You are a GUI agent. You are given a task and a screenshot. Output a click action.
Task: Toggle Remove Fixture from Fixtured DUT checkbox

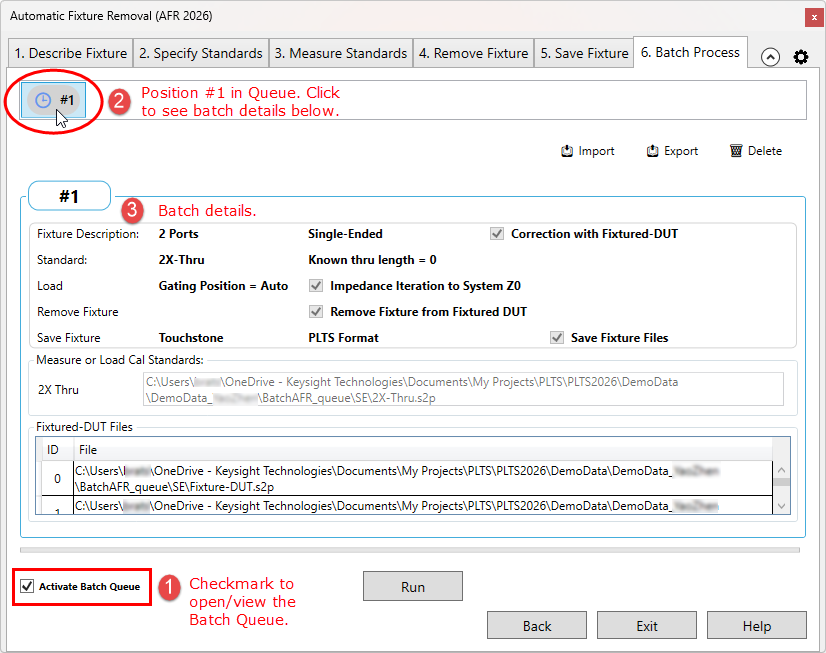click(x=316, y=312)
